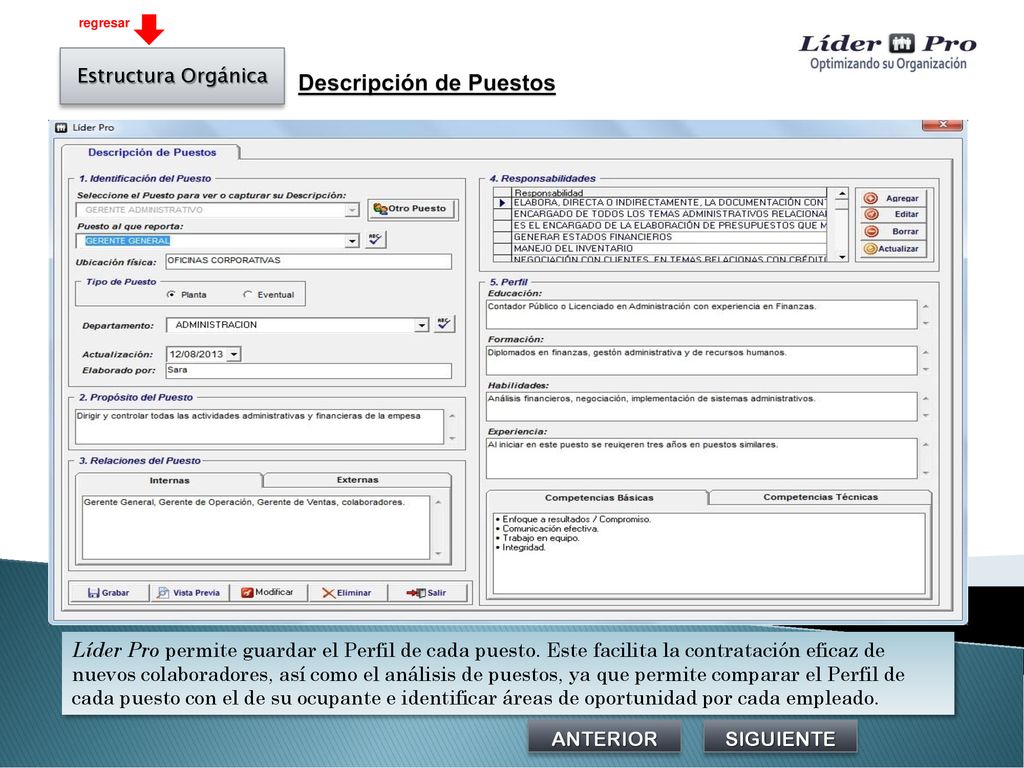Select row starting ES EL ENCARGADO DE LA ELABORACIÓN

pyautogui.click(x=669, y=226)
